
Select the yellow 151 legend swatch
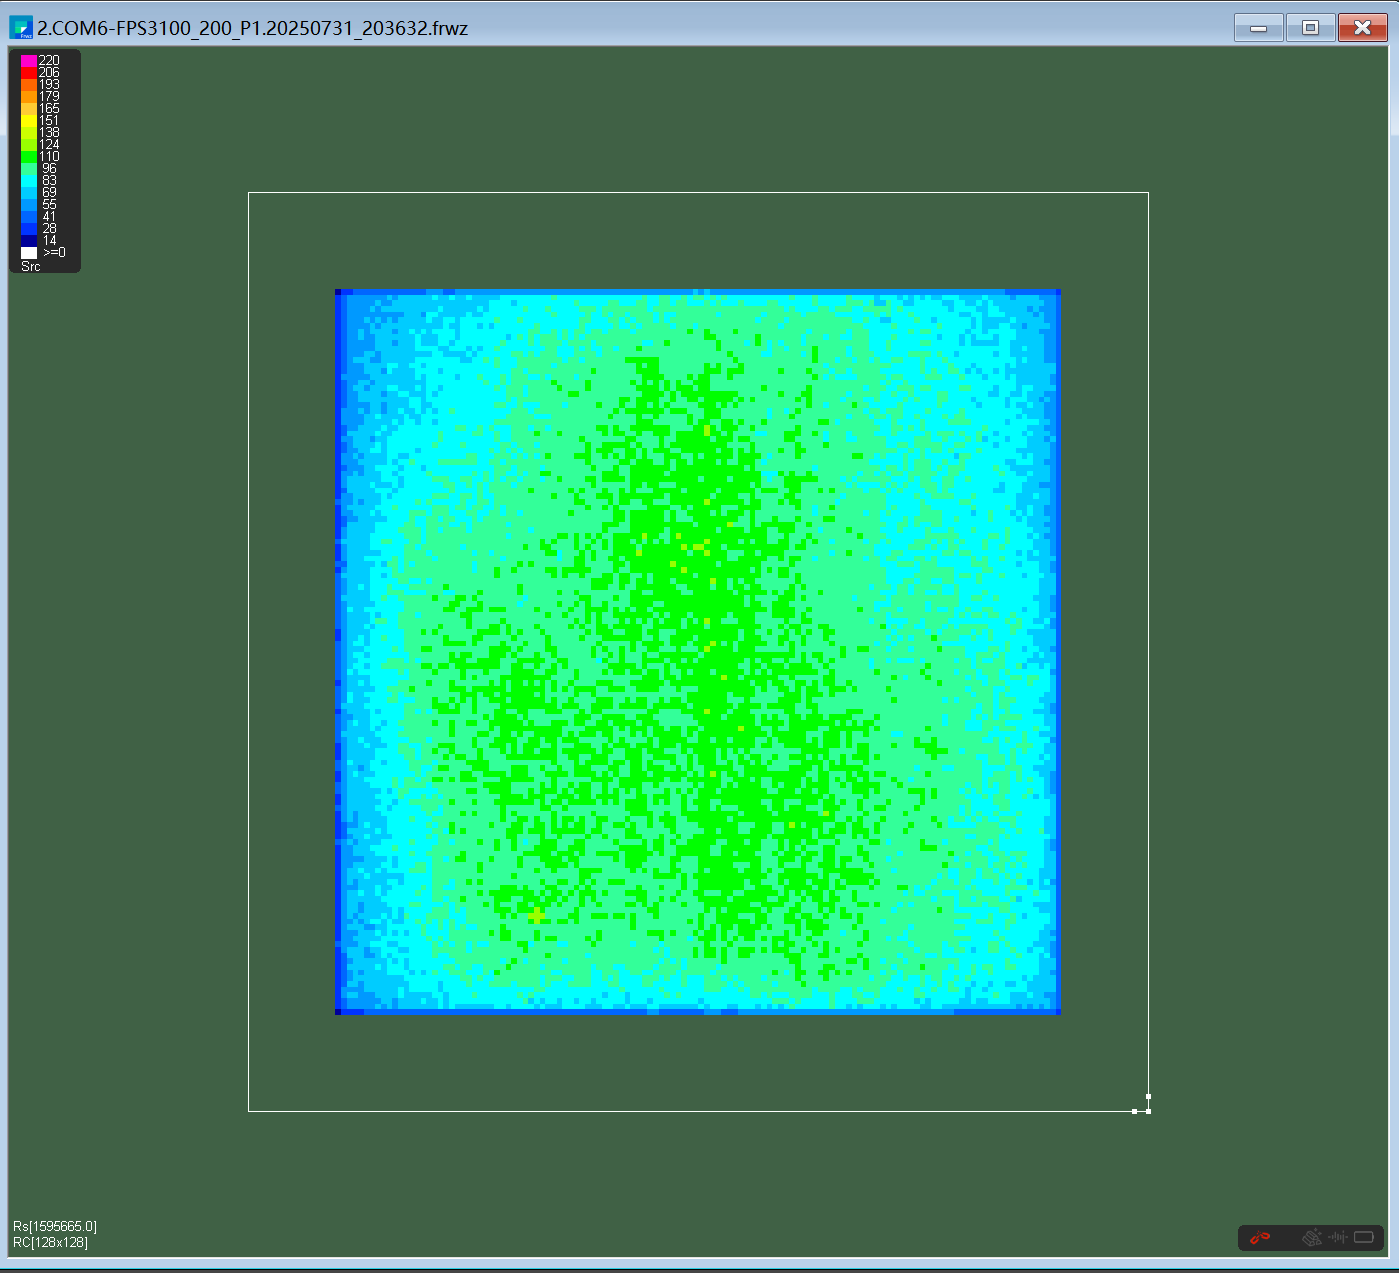[29, 121]
